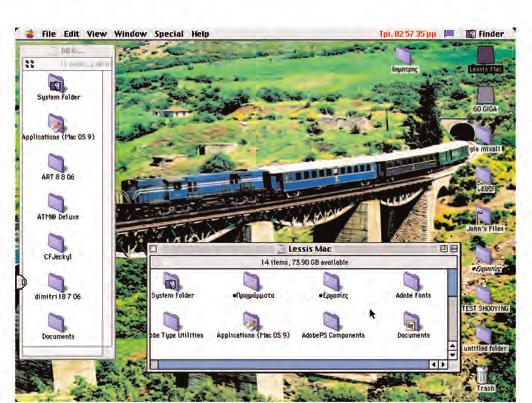Select the 60 GIGA drive icon
The width and height of the screenshot is (532, 403).
point(485,99)
